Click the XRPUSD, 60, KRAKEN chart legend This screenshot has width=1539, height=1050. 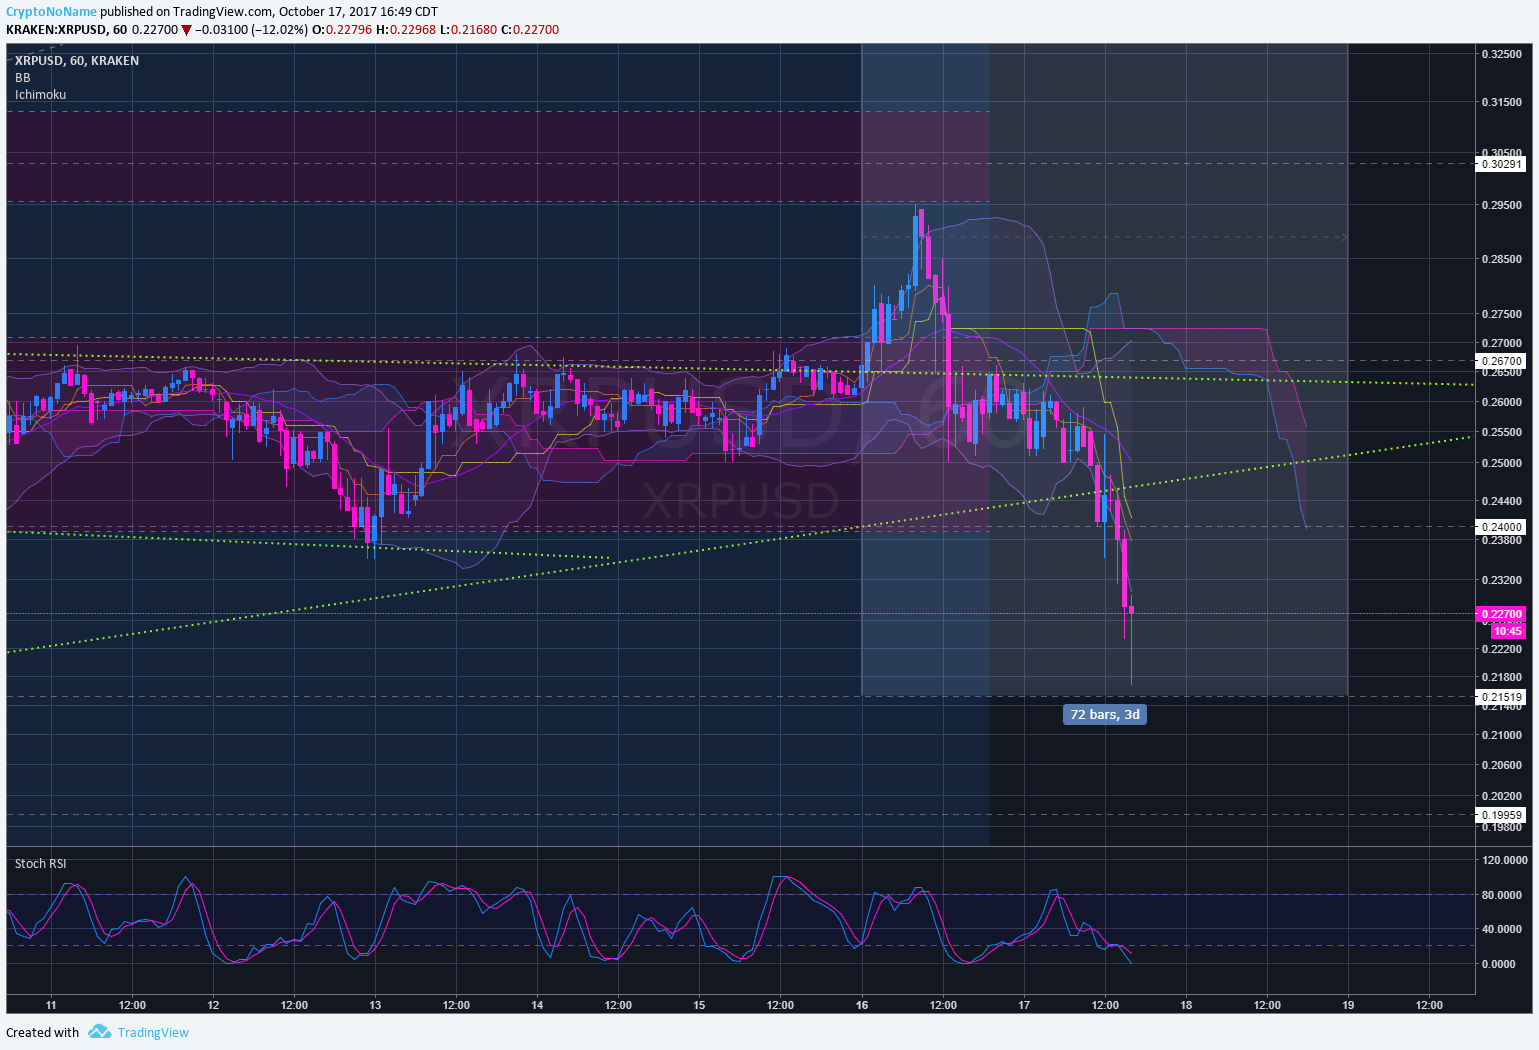(77, 61)
